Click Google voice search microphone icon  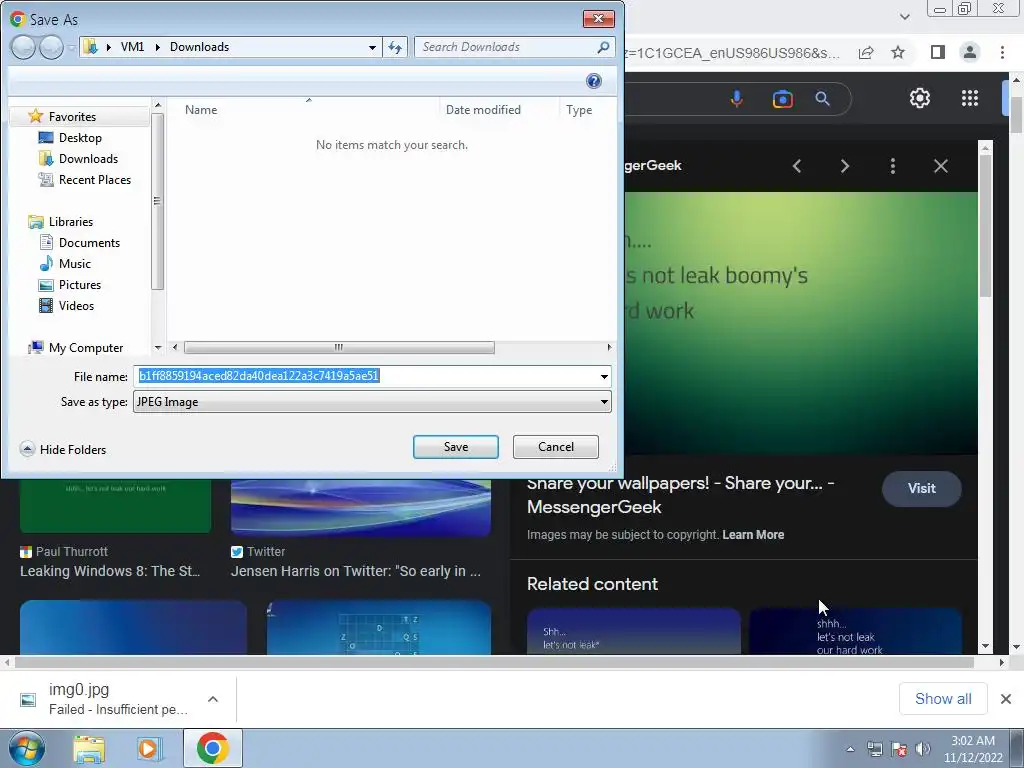tap(737, 99)
